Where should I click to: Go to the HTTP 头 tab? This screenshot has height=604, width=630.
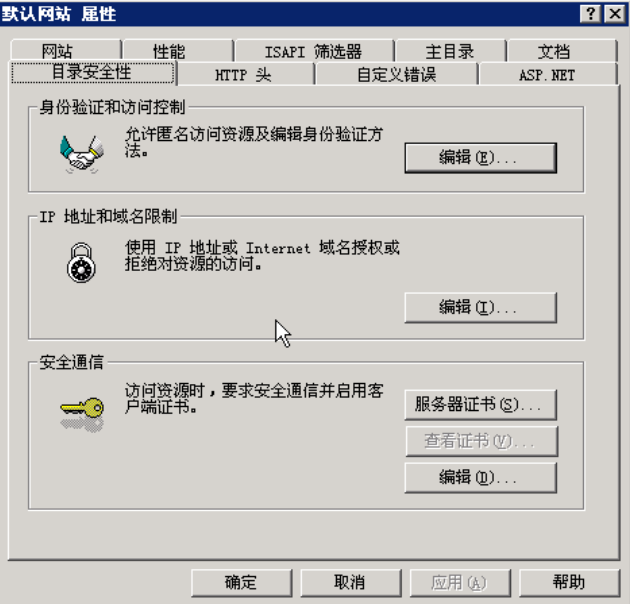(246, 74)
